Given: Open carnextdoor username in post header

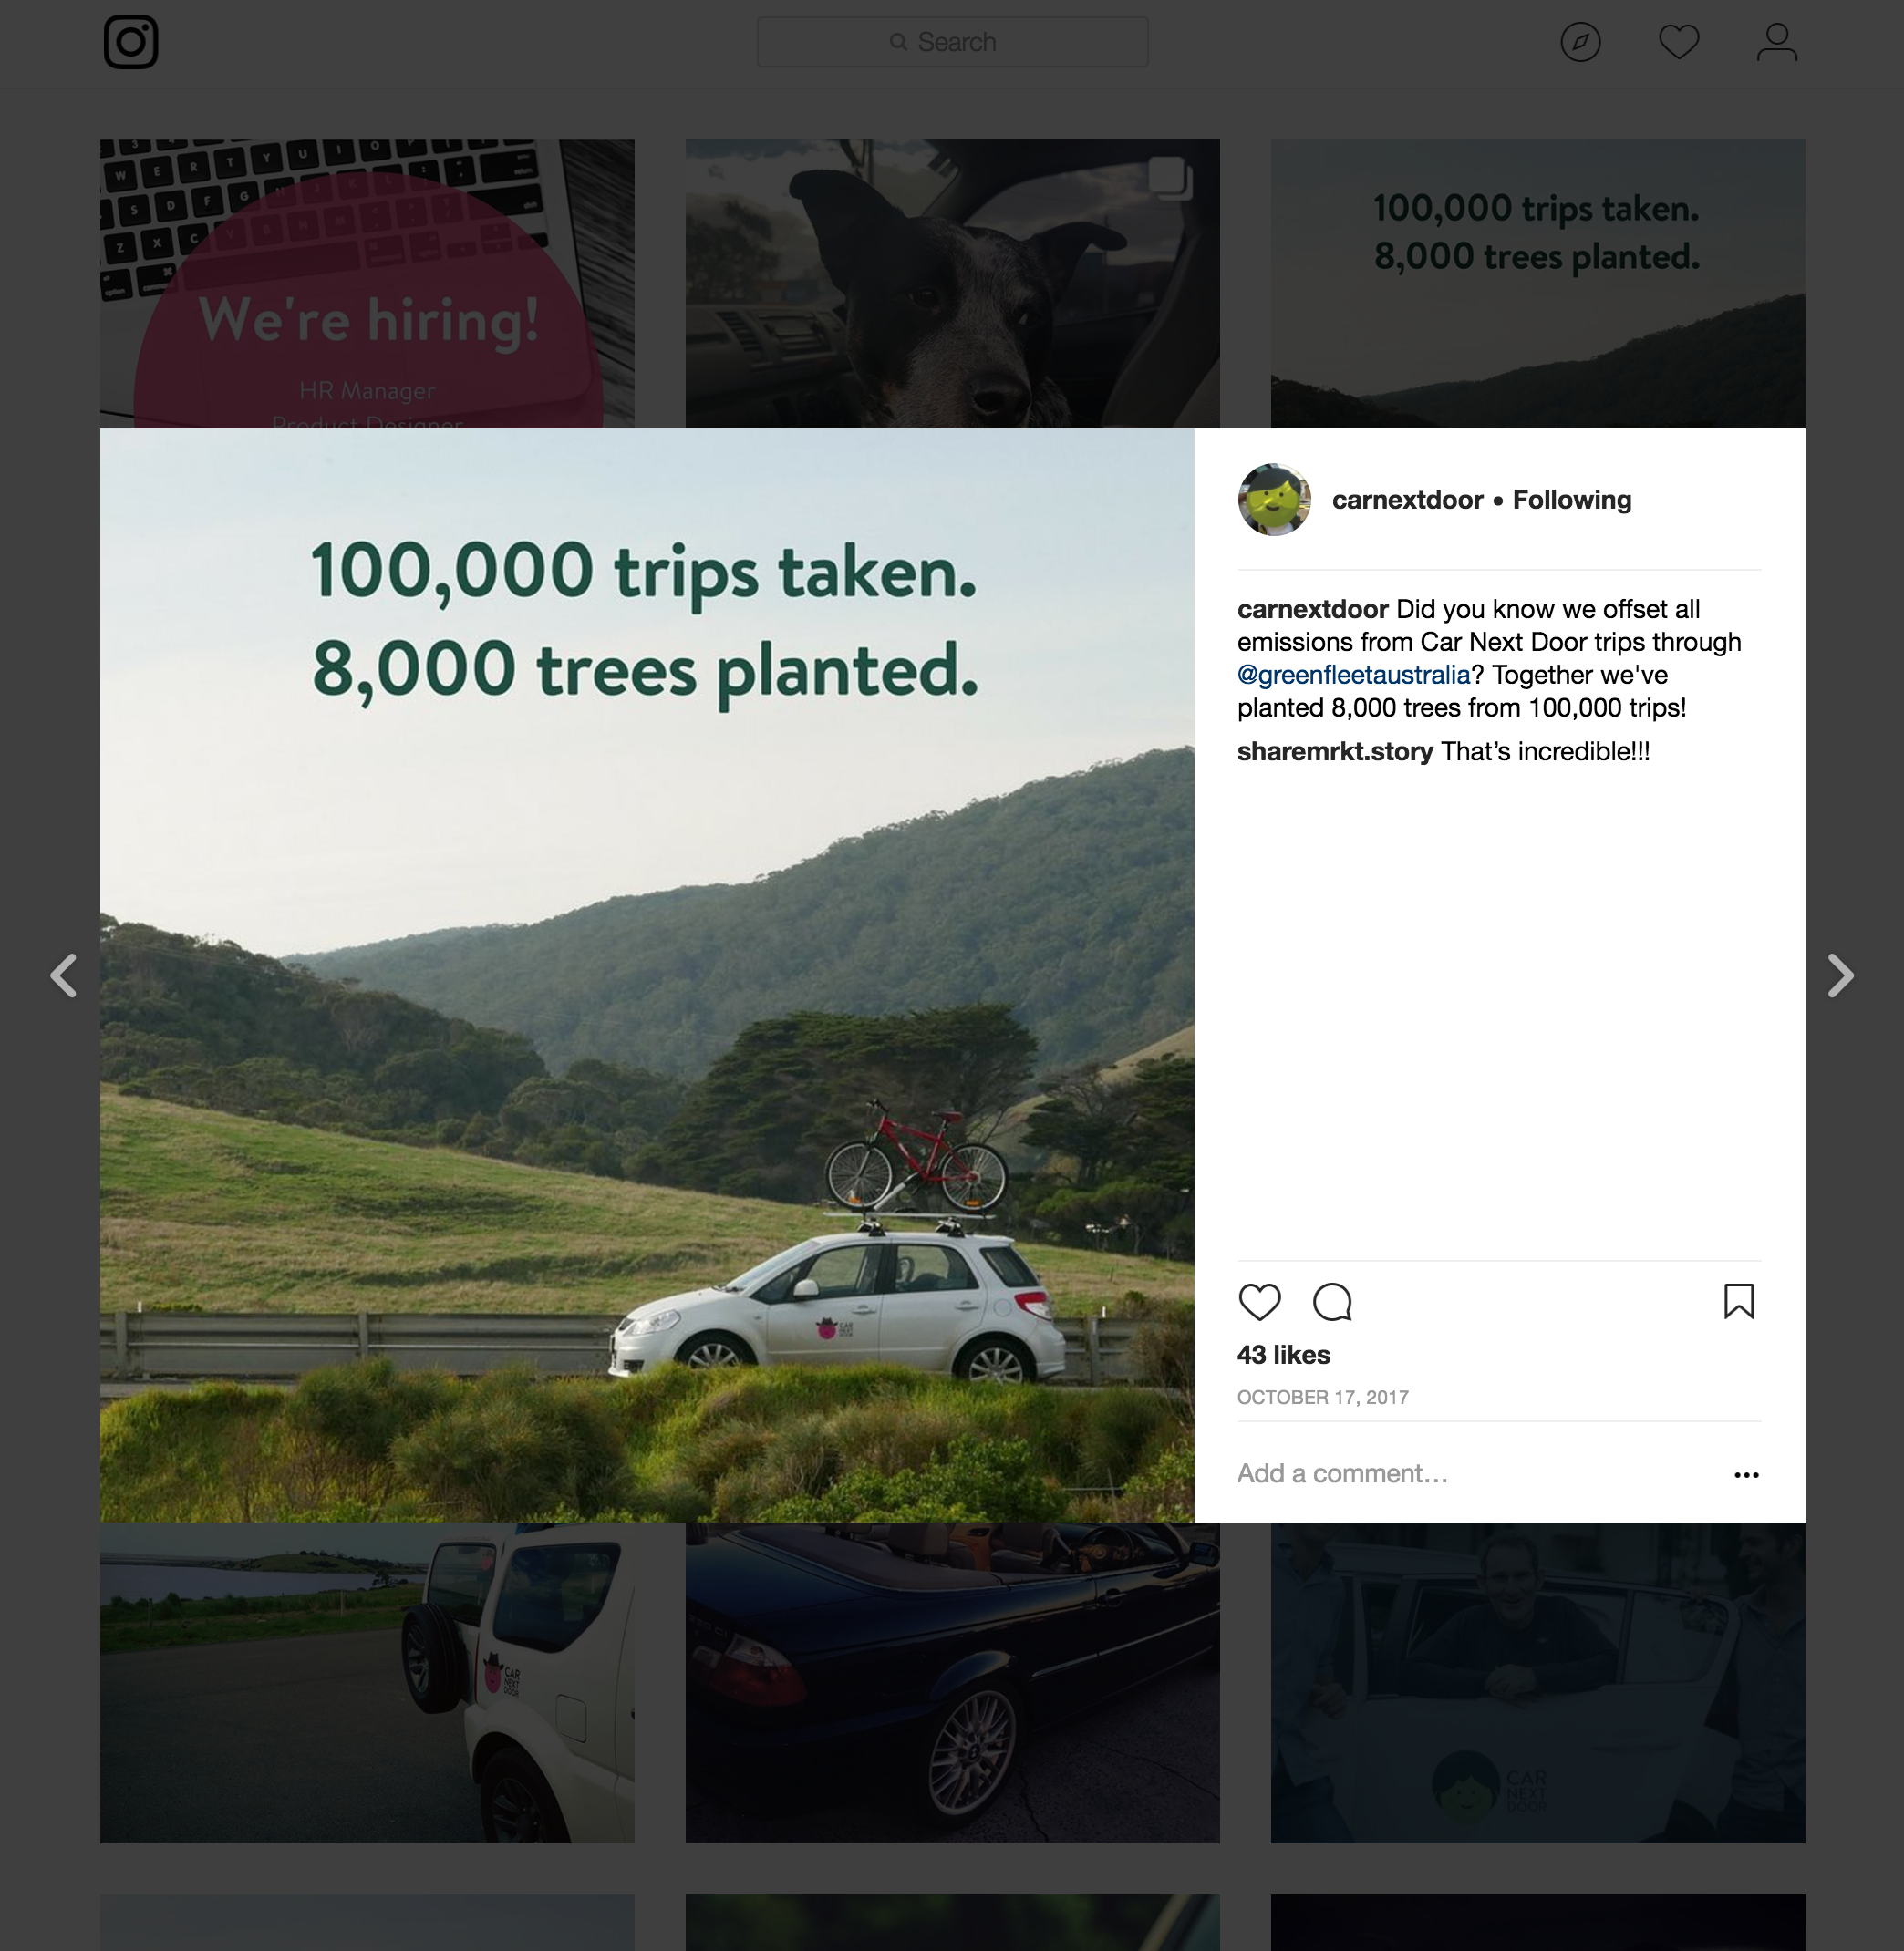Looking at the screenshot, I should pyautogui.click(x=1407, y=500).
